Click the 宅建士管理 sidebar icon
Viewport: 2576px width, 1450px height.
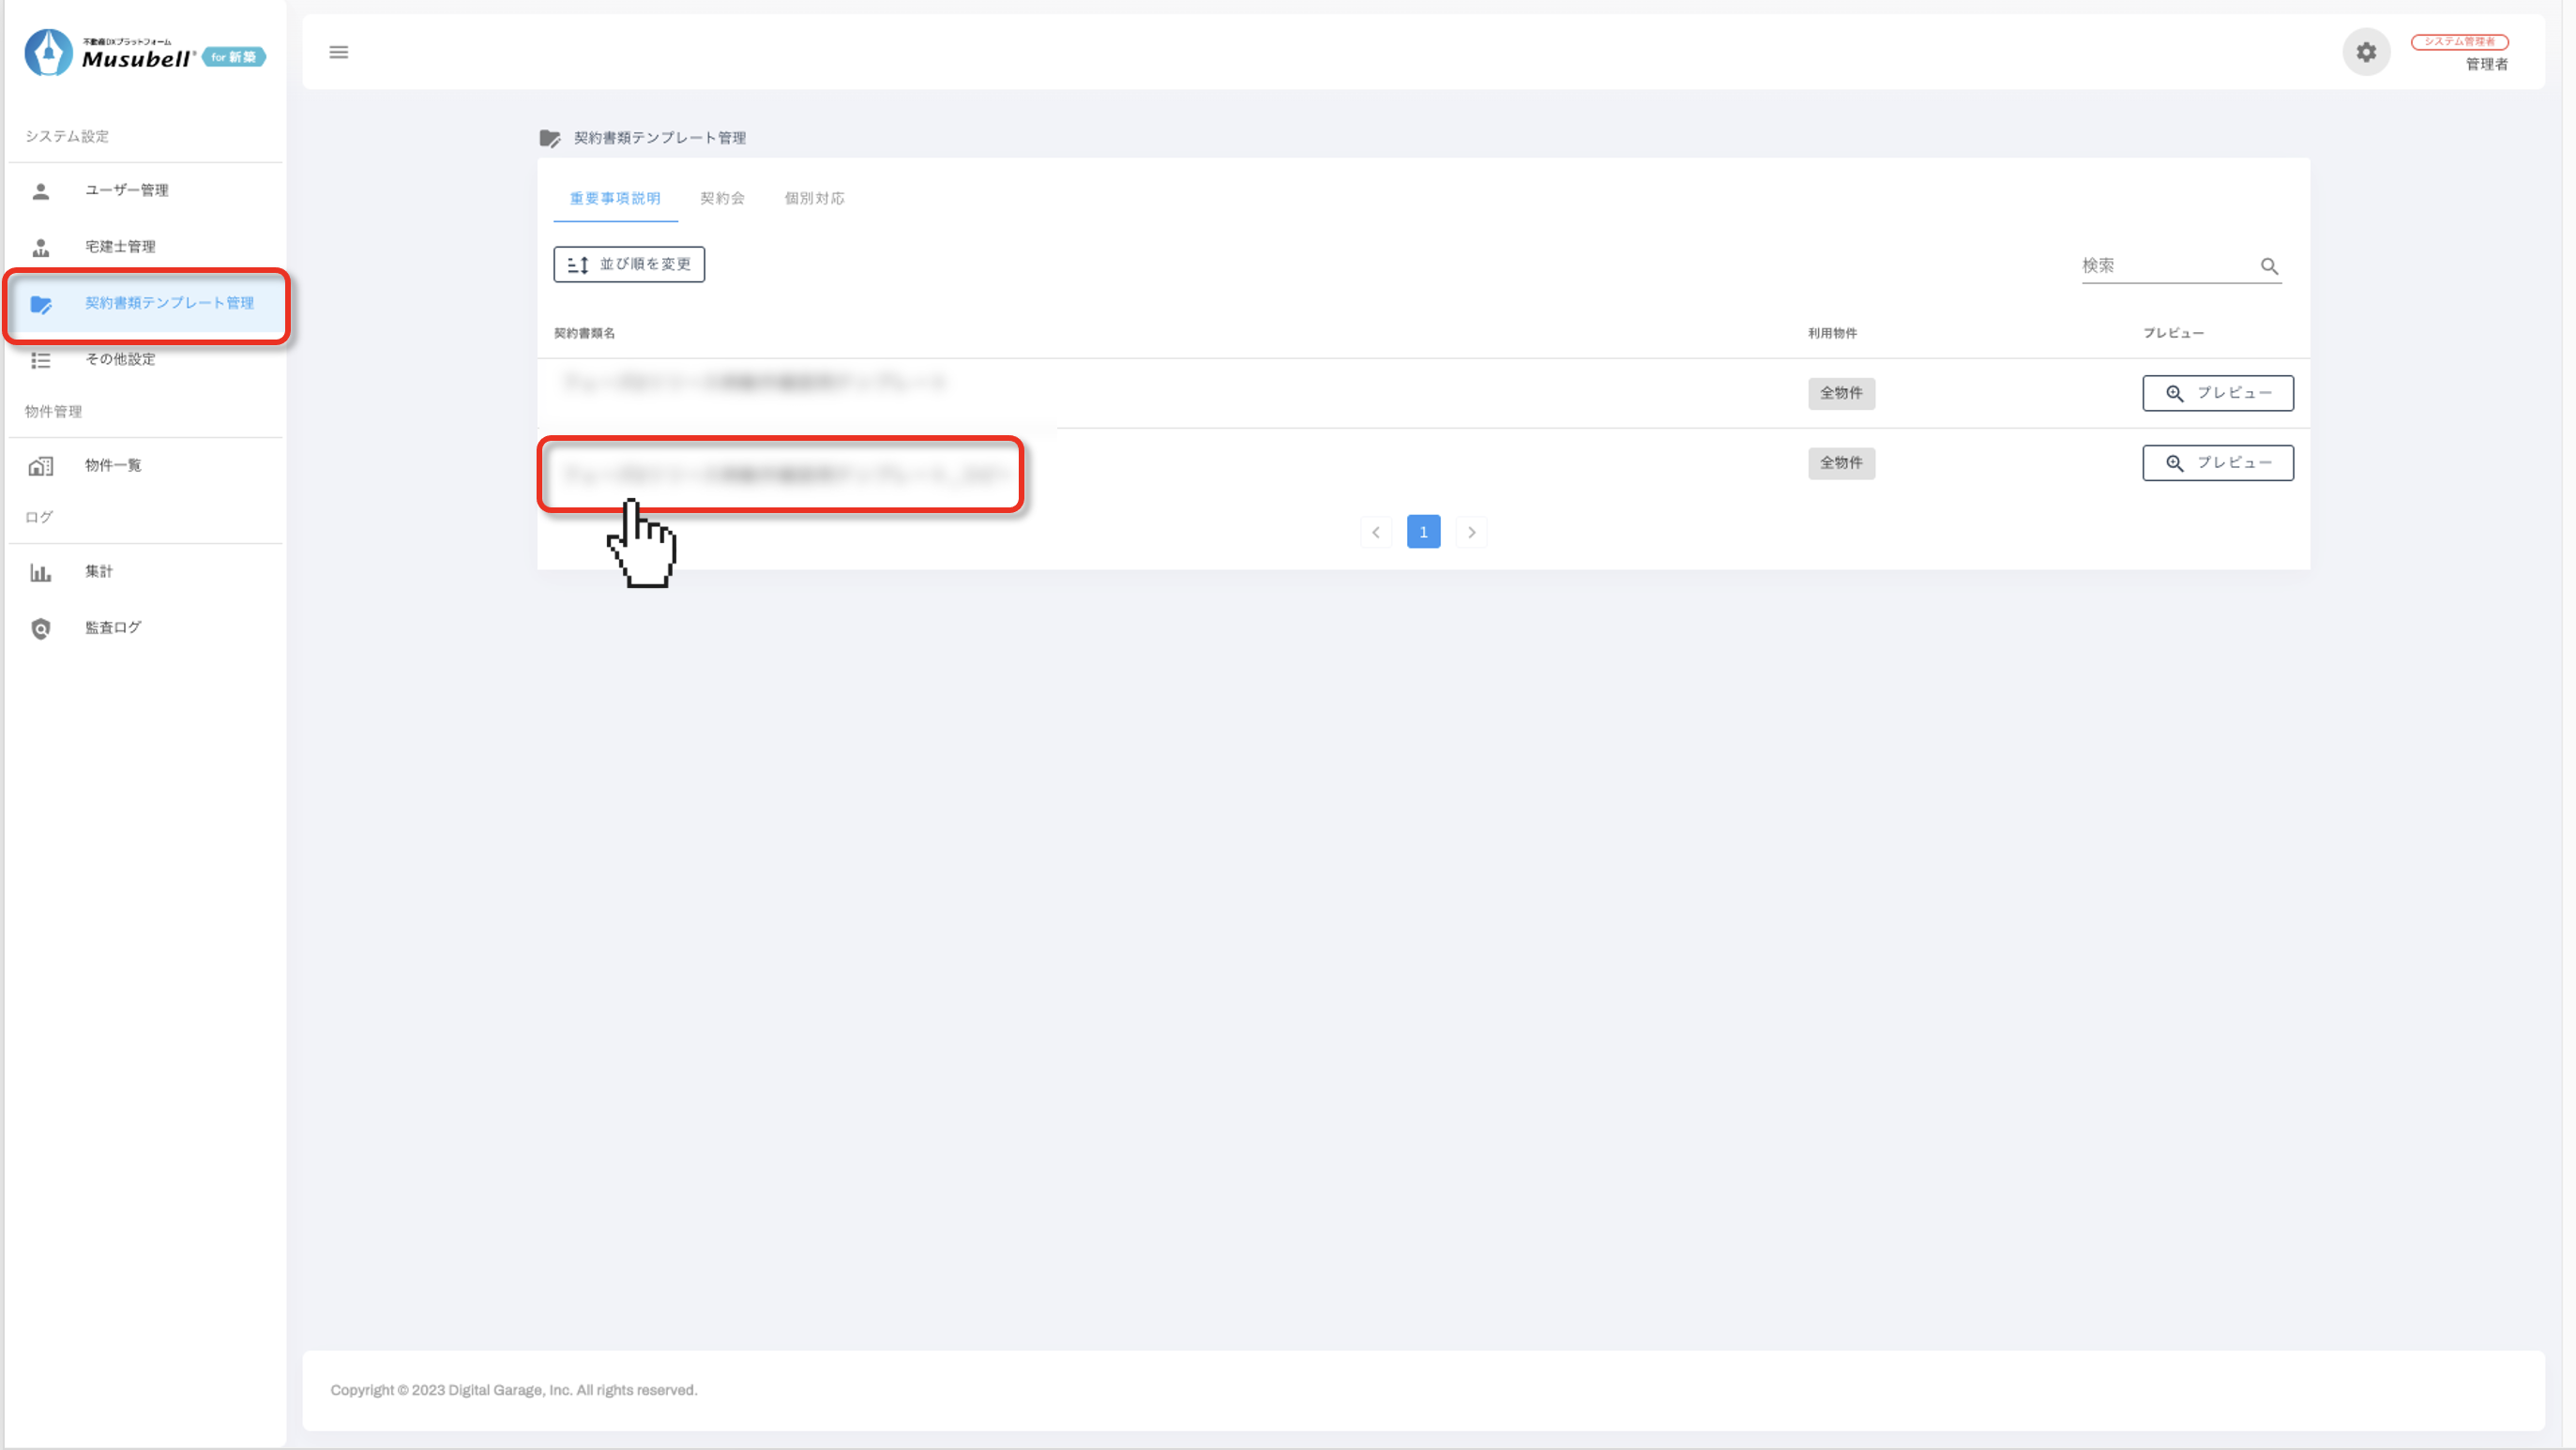tap(41, 247)
